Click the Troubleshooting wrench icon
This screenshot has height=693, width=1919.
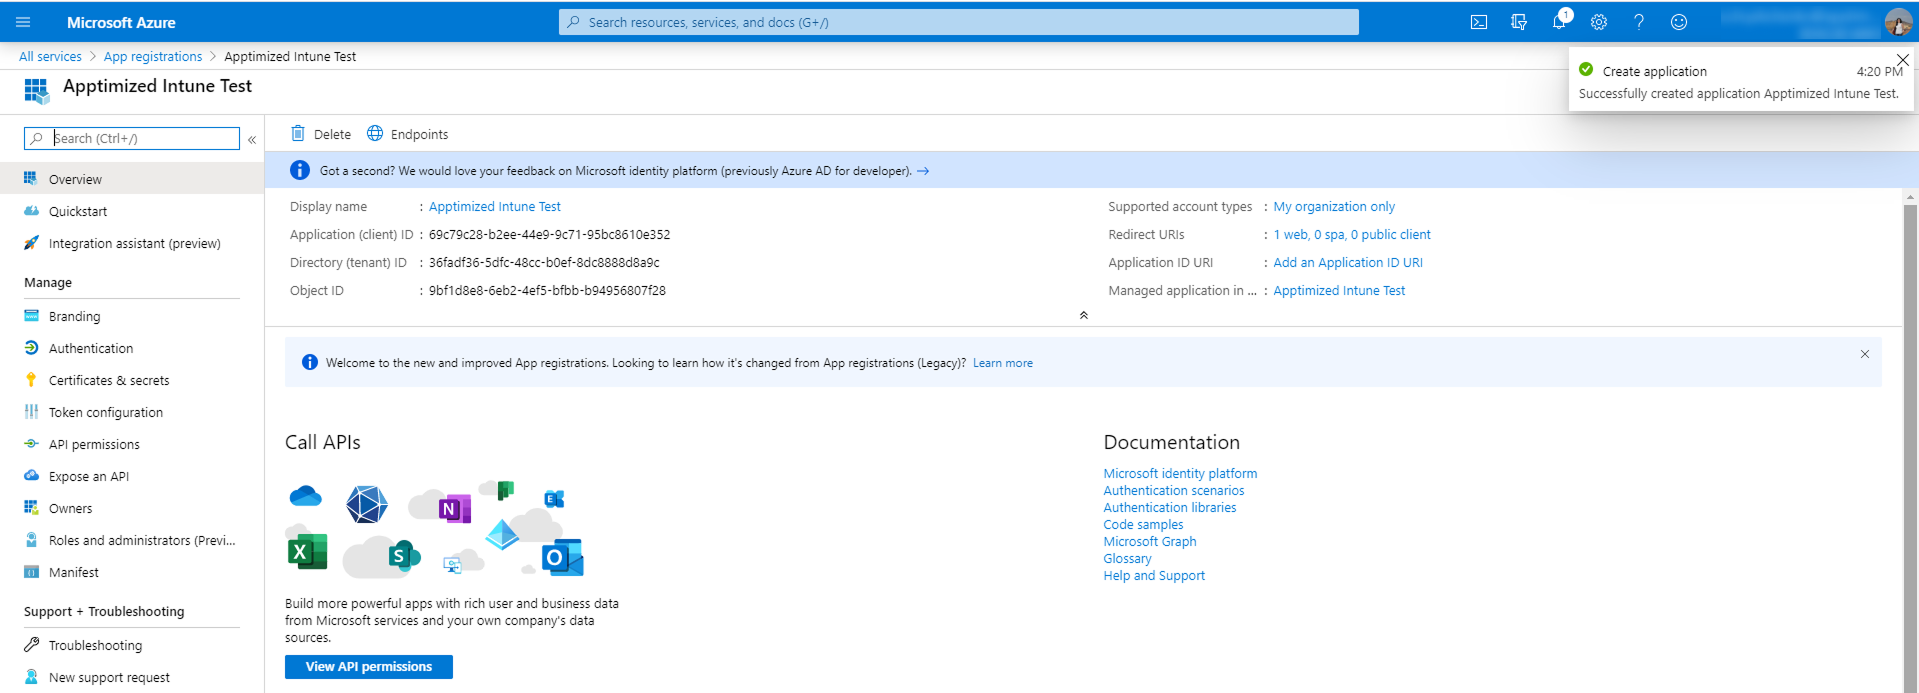tap(31, 644)
